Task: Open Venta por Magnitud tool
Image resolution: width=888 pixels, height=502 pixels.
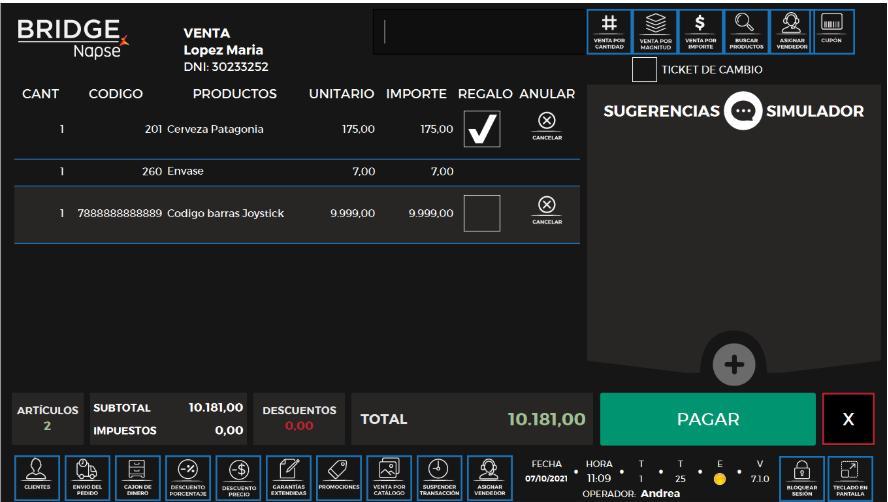Action: 655,32
